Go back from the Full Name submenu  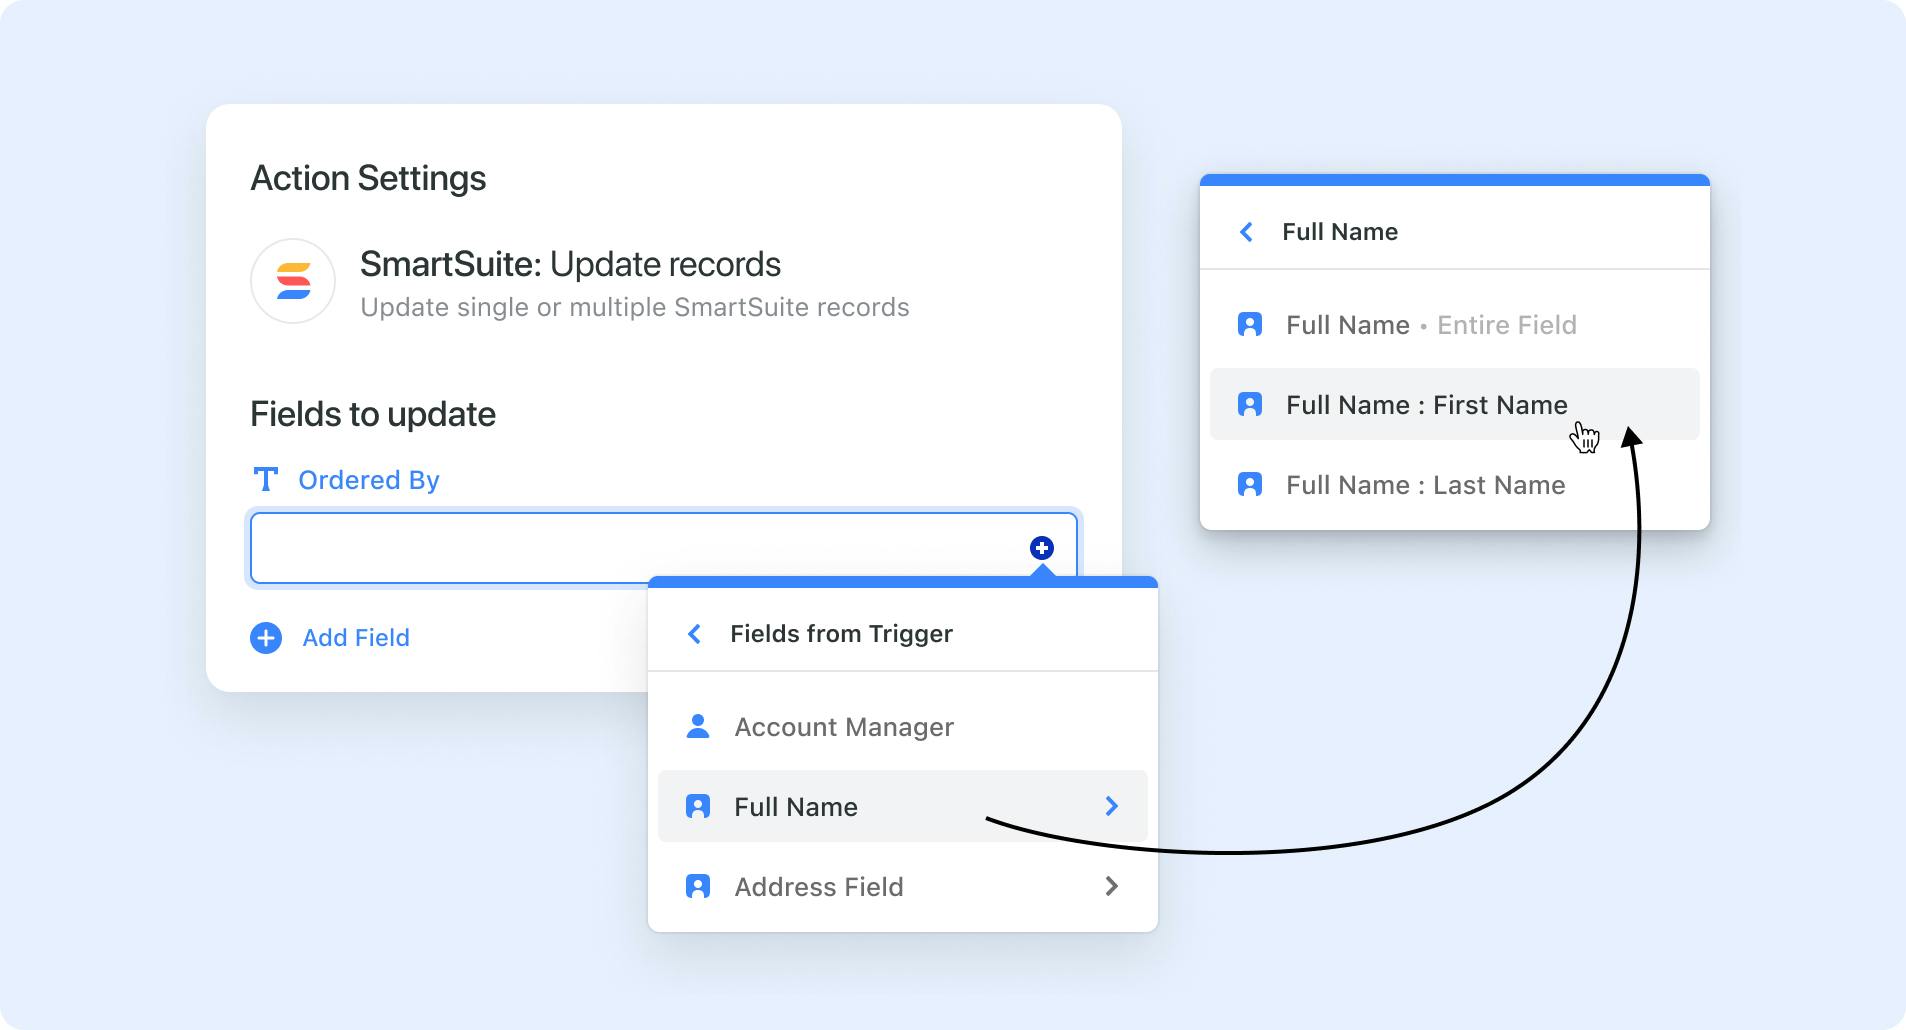[1246, 232]
